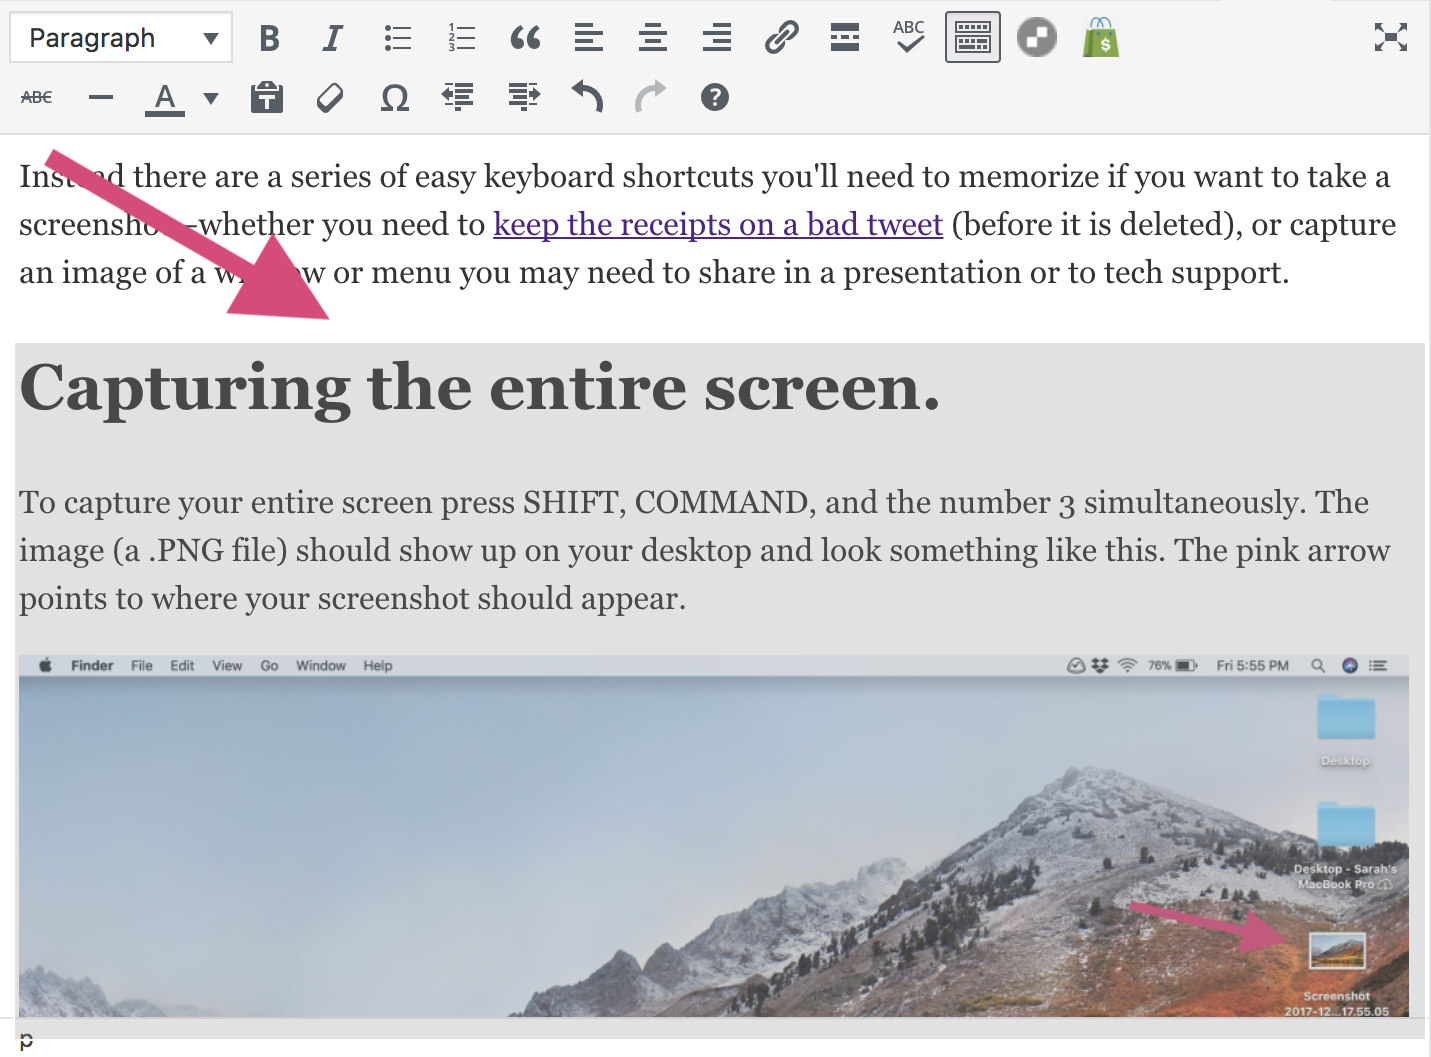
Task: Click the green shopping bag icon
Action: click(x=1100, y=38)
